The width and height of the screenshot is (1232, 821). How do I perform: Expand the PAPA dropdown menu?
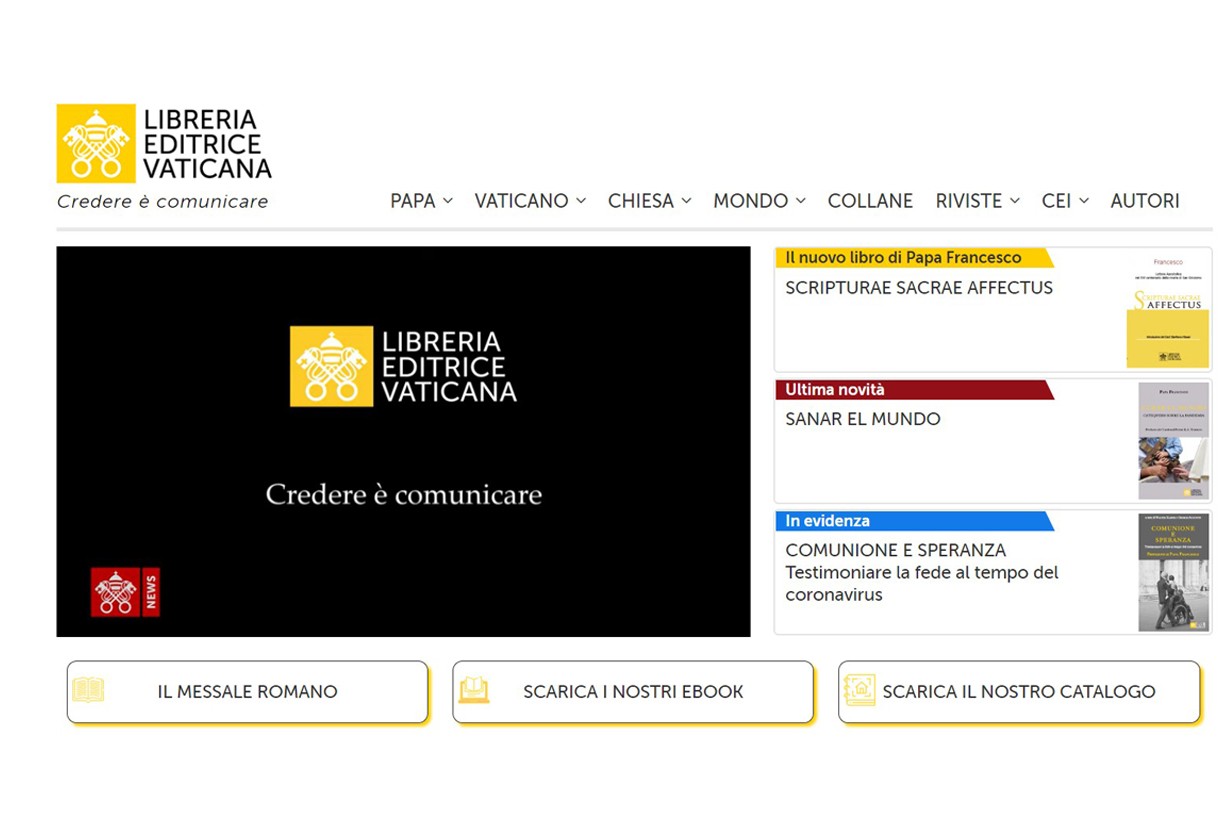click(x=421, y=201)
